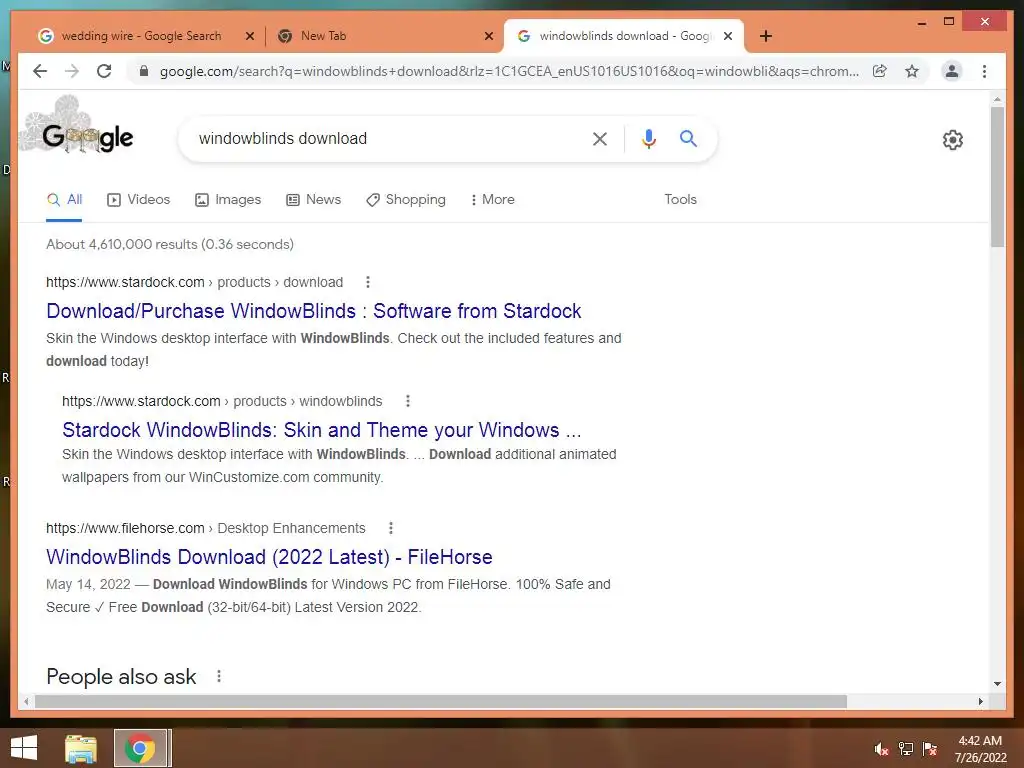Click the People also ask heading
The image size is (1024, 768).
click(121, 677)
